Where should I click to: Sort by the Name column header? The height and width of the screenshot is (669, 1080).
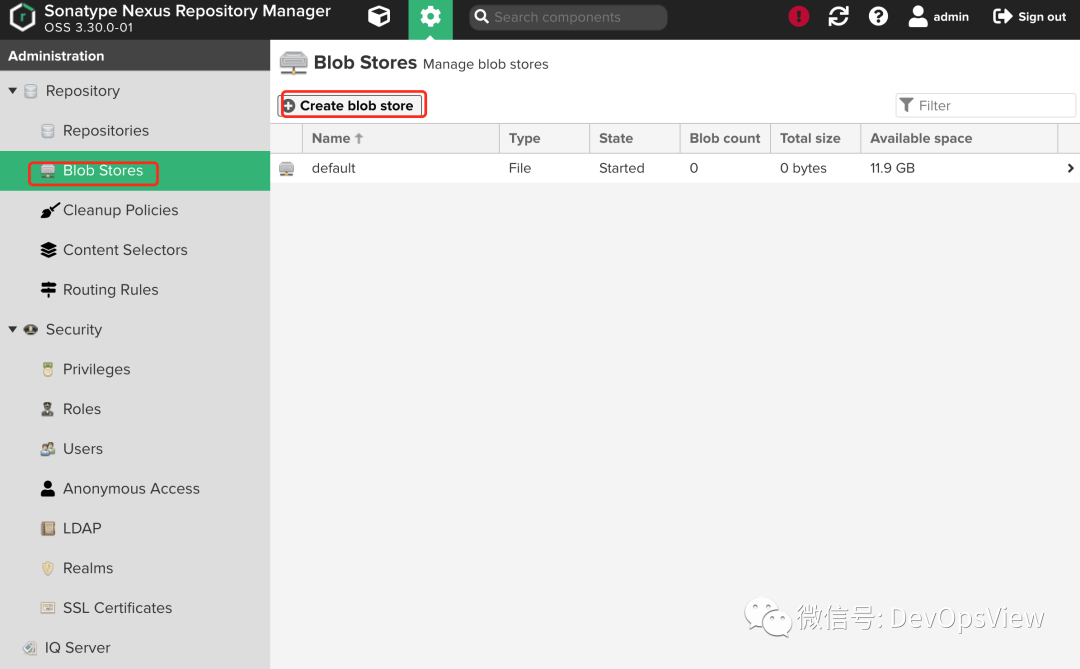(400, 138)
